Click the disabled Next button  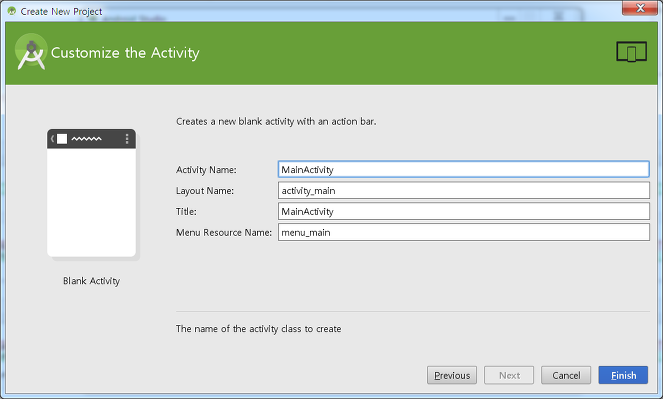[x=509, y=375]
